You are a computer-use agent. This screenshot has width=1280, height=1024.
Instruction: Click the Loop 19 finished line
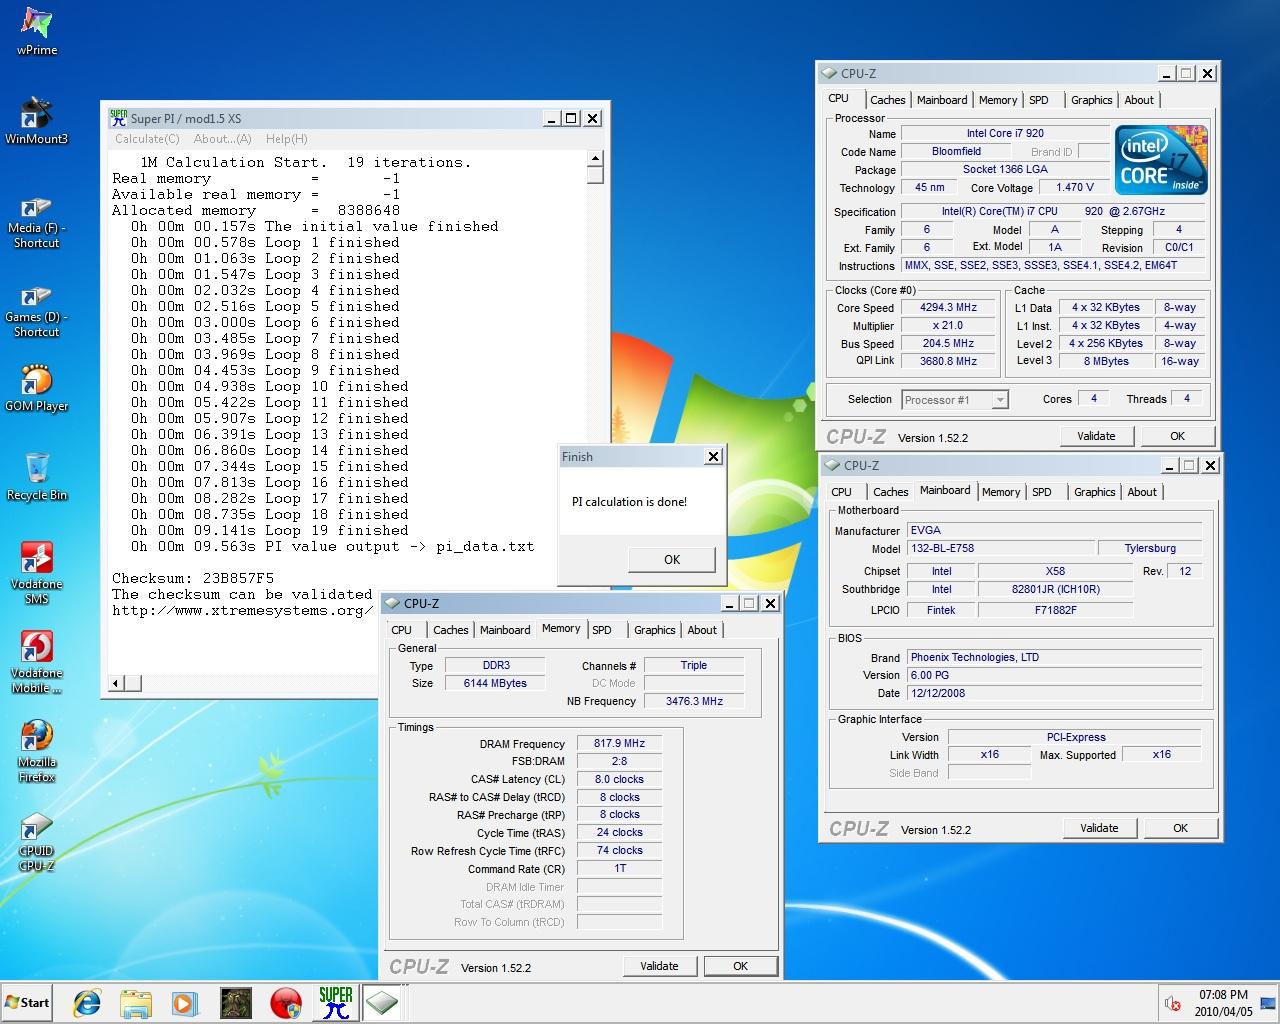270,530
